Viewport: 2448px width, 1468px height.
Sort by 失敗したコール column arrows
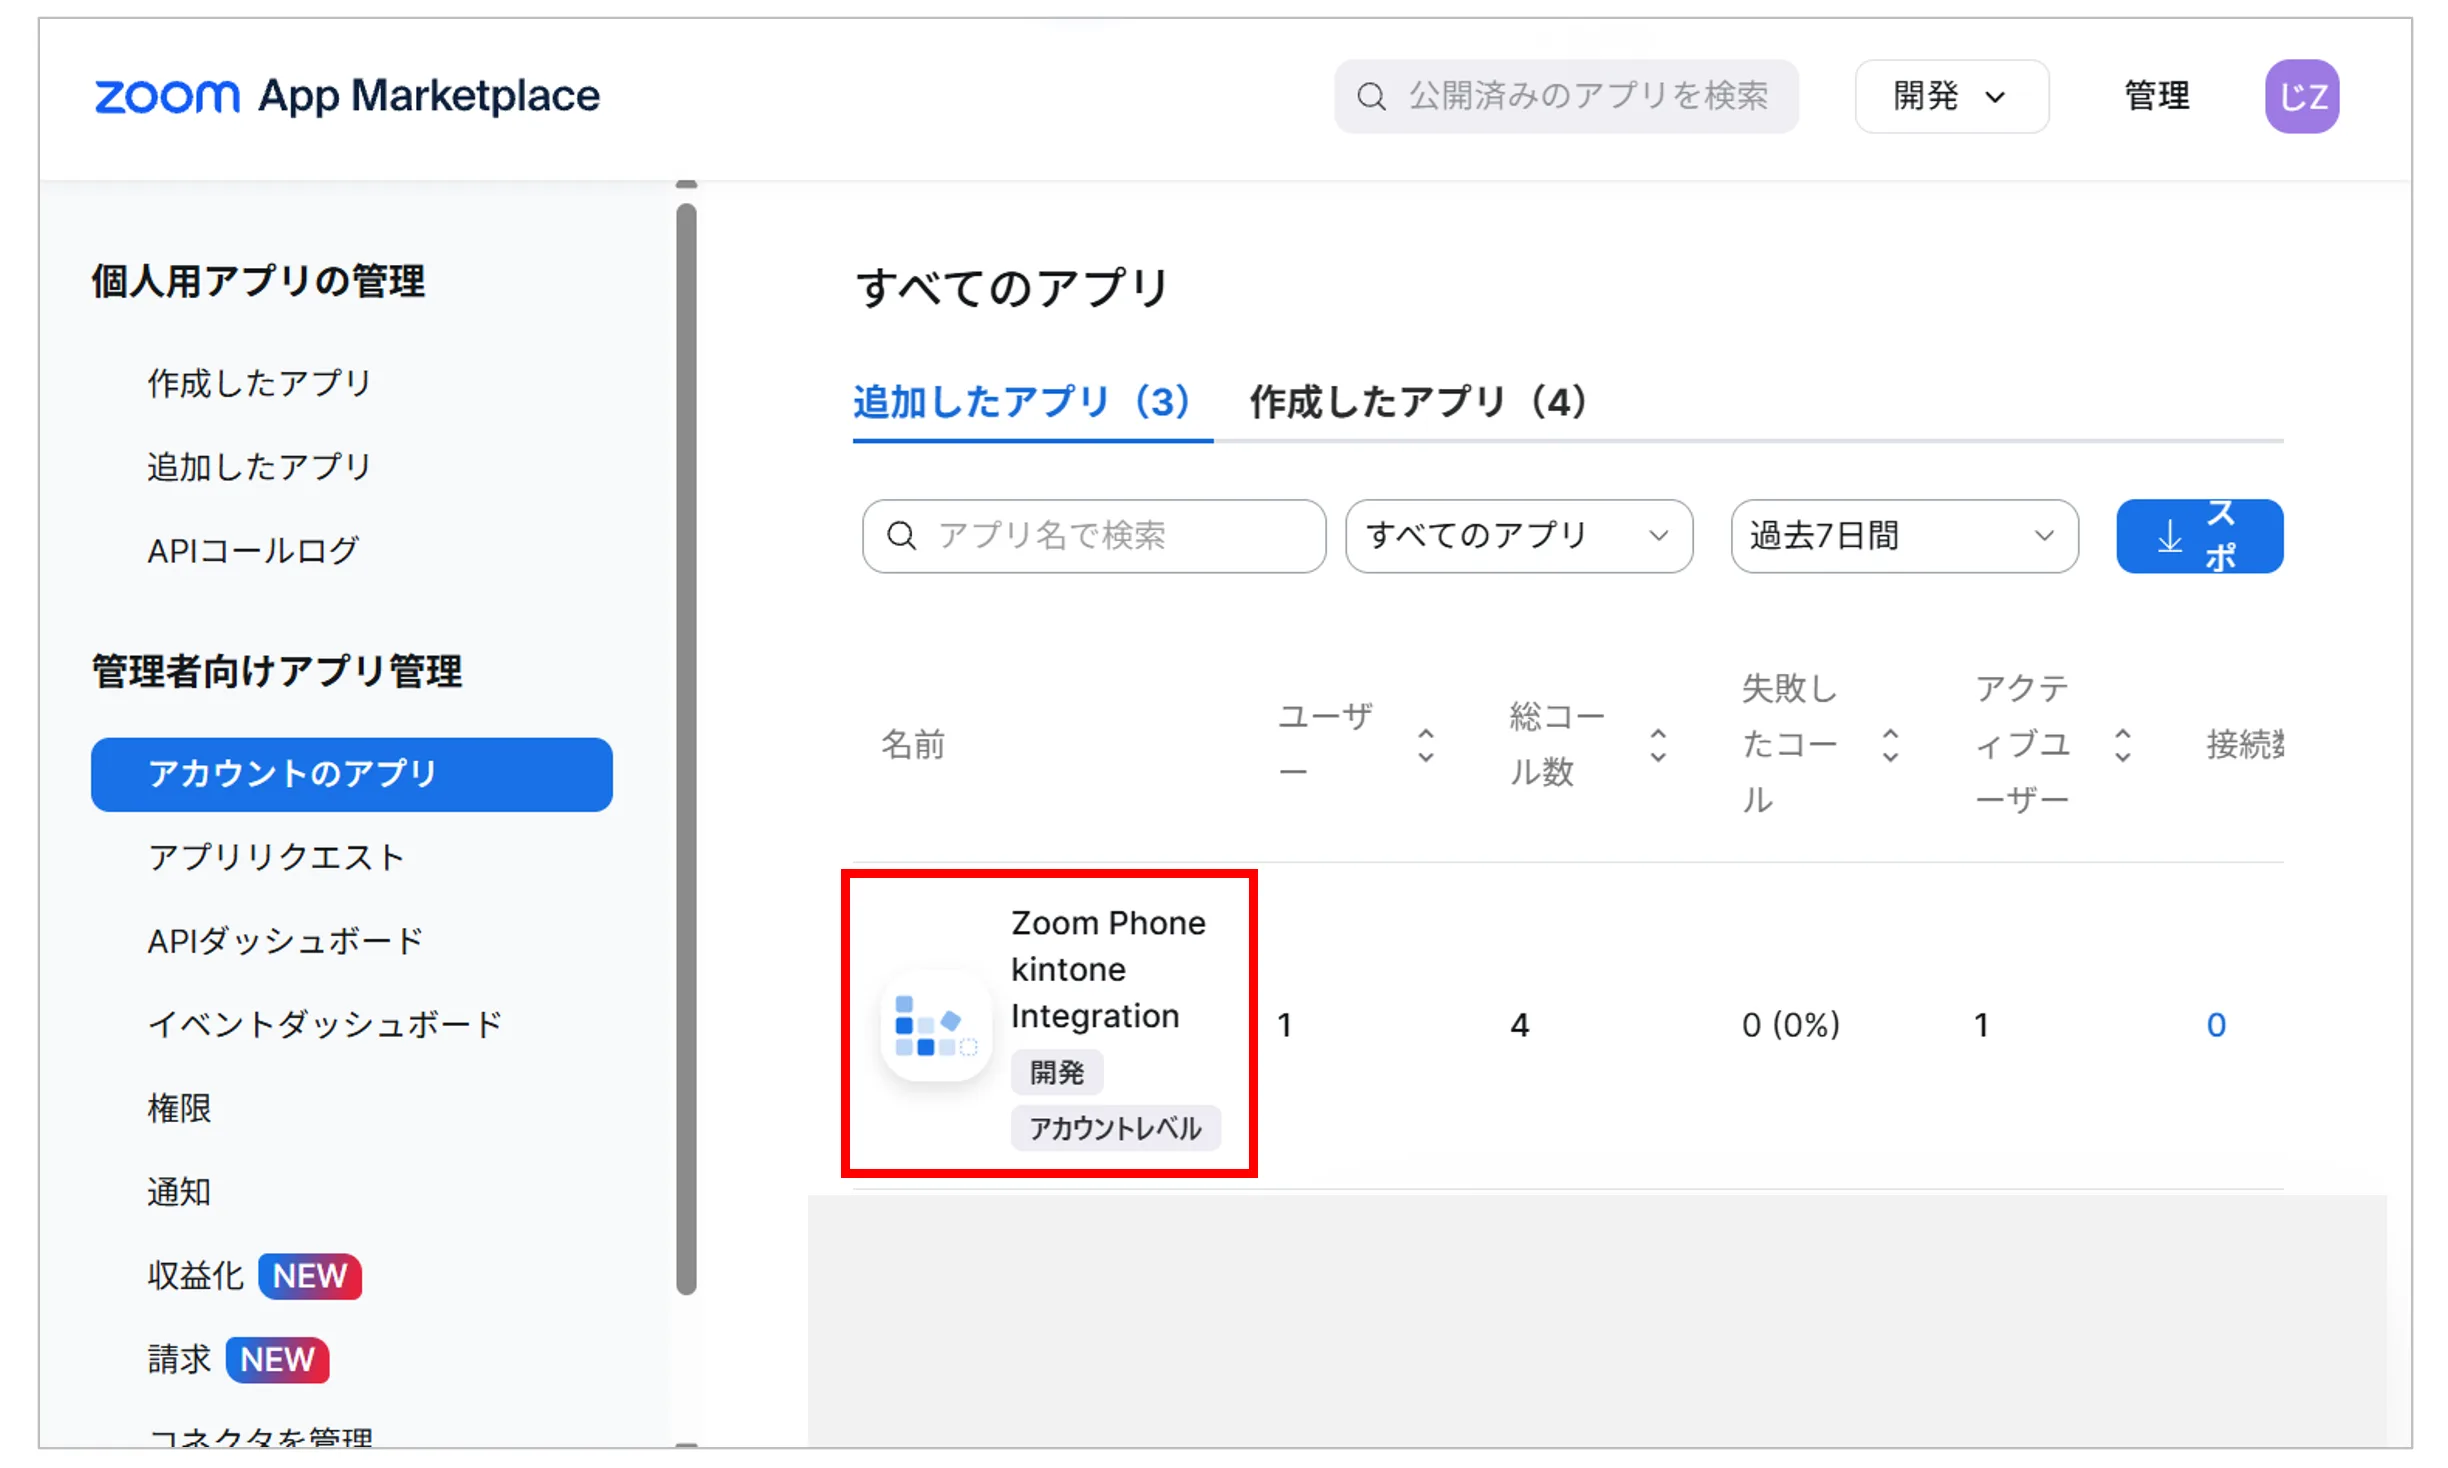click(1890, 745)
